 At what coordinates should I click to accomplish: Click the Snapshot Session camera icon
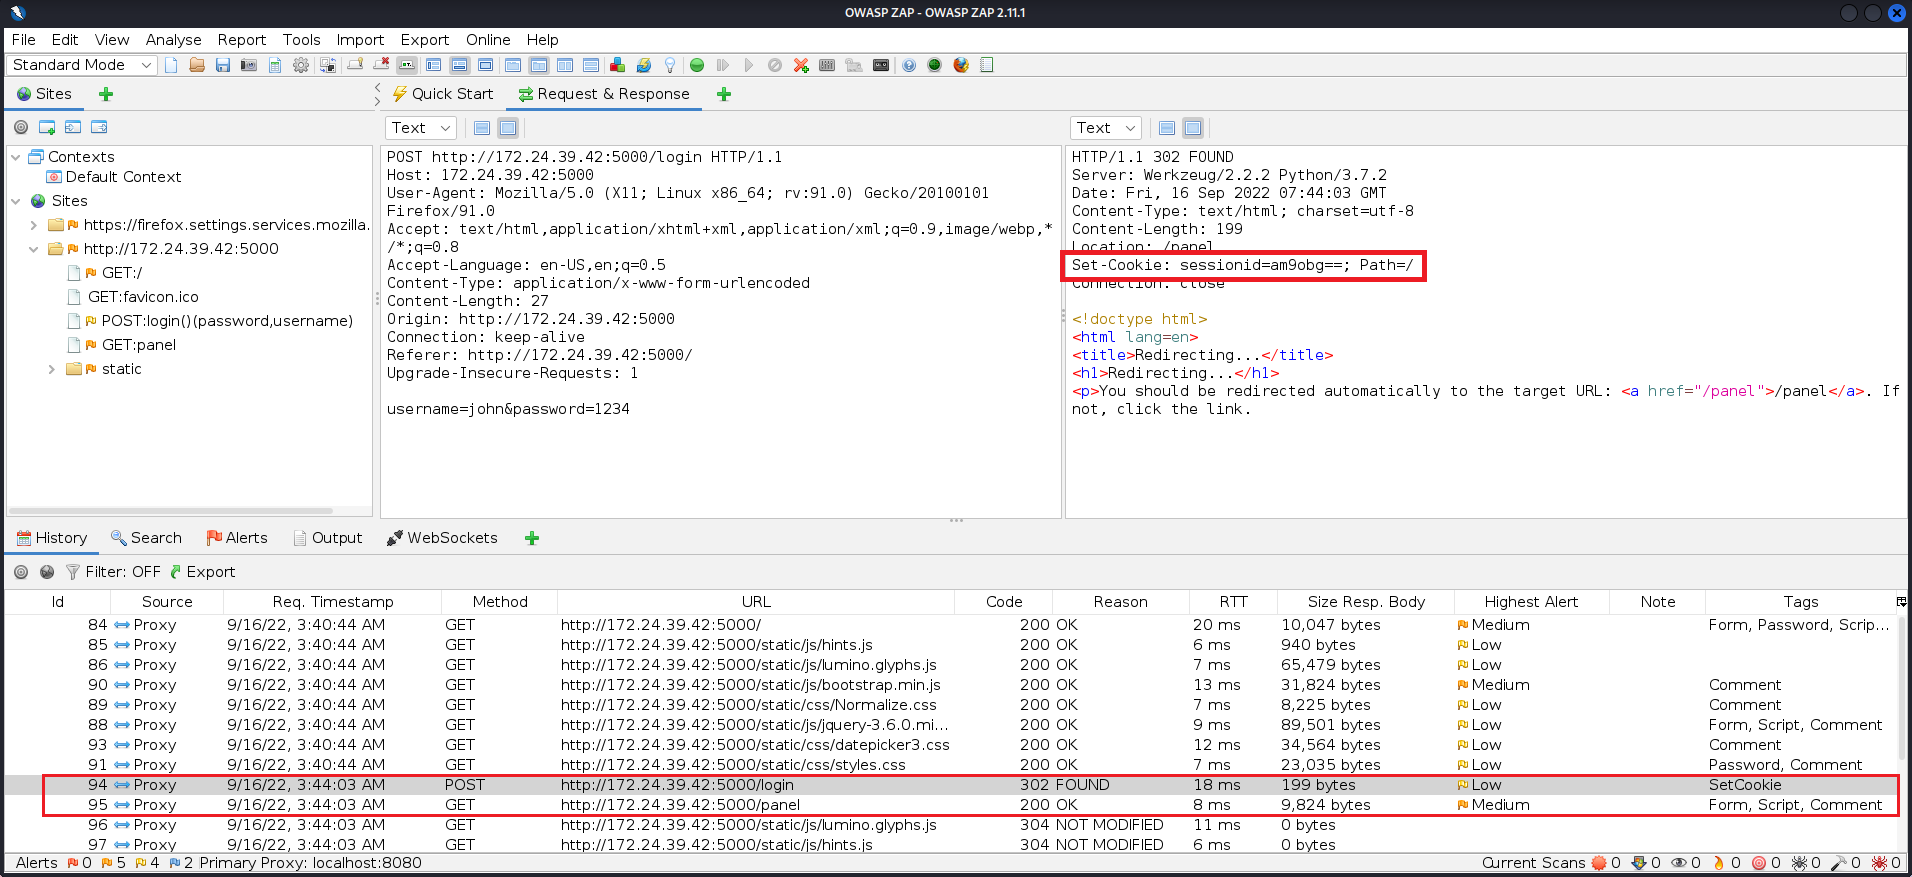tap(249, 65)
